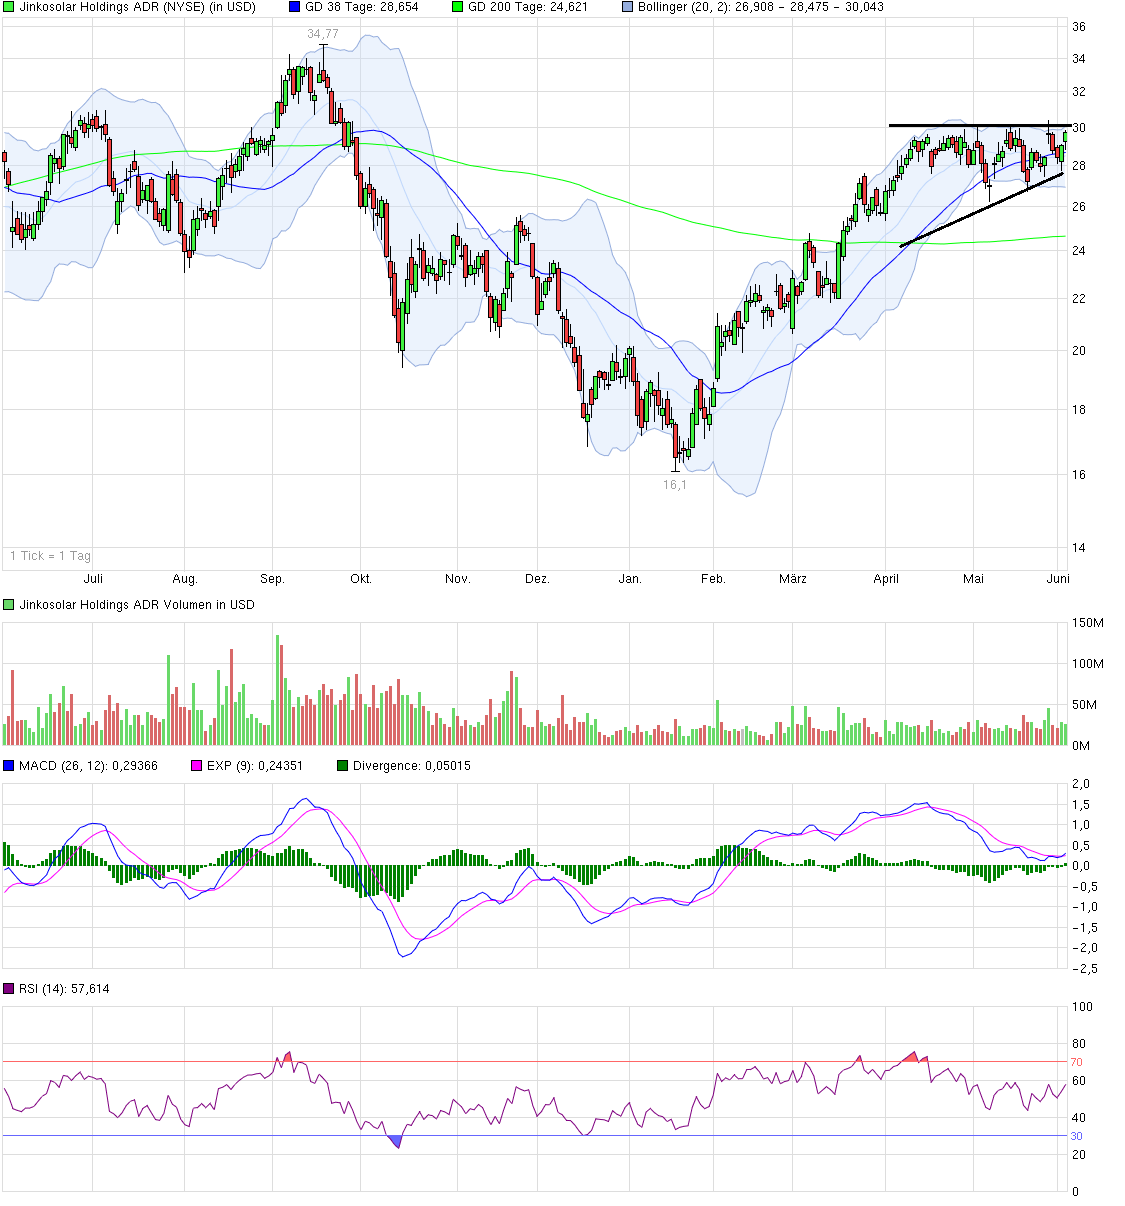Click the 'Aug.' month axis label
This screenshot has height=1206, width=1125.
click(x=185, y=579)
